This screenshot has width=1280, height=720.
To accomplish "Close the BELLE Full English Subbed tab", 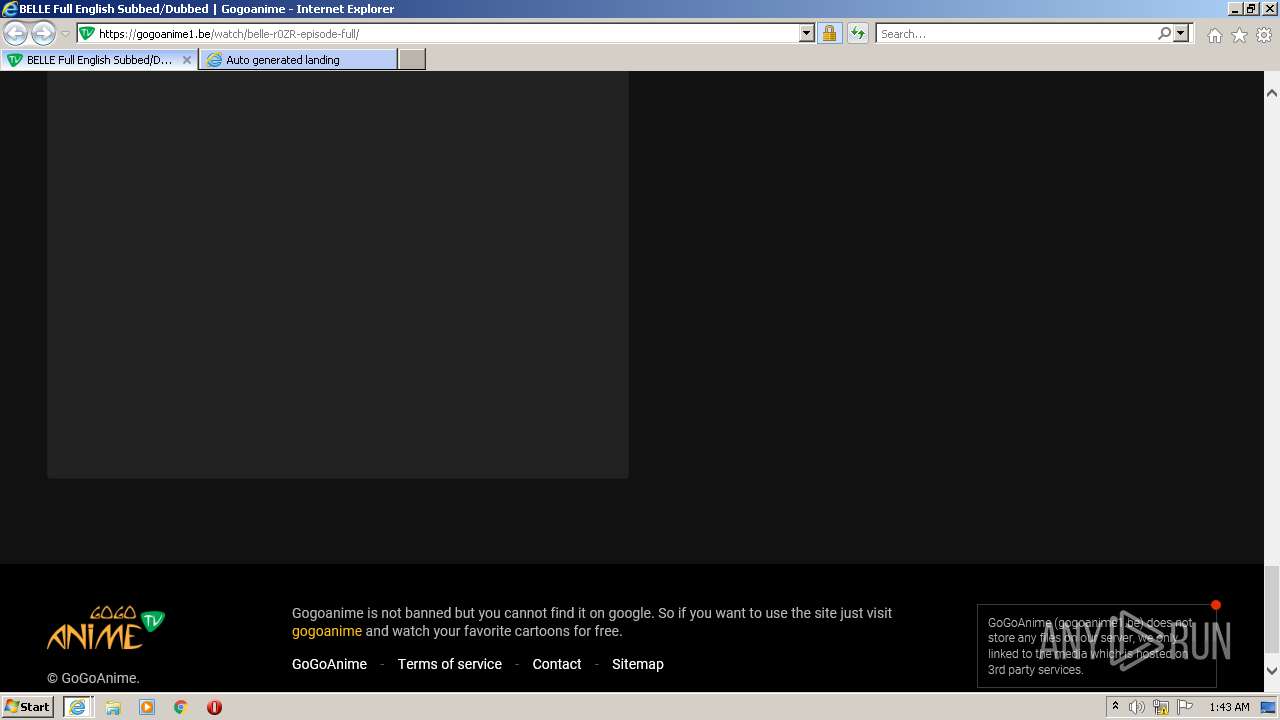I will pos(186,60).
